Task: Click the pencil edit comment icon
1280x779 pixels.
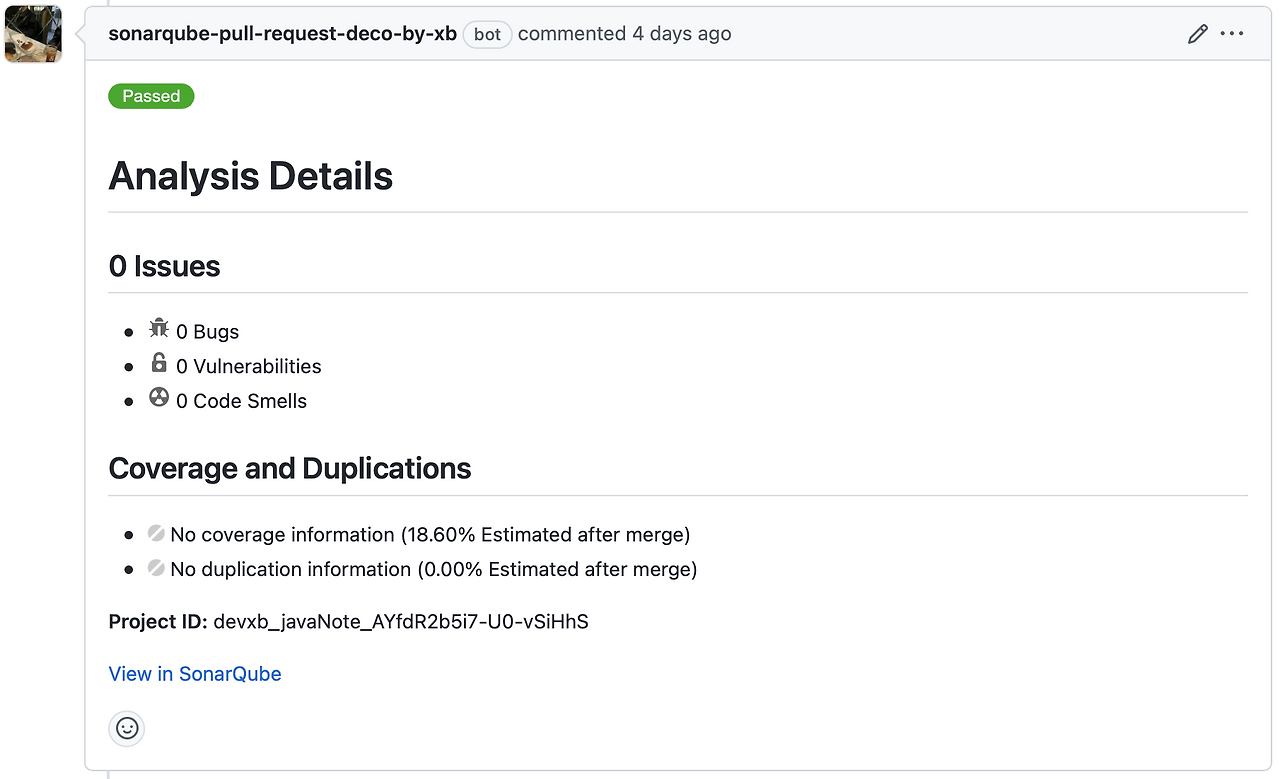Action: [1197, 34]
